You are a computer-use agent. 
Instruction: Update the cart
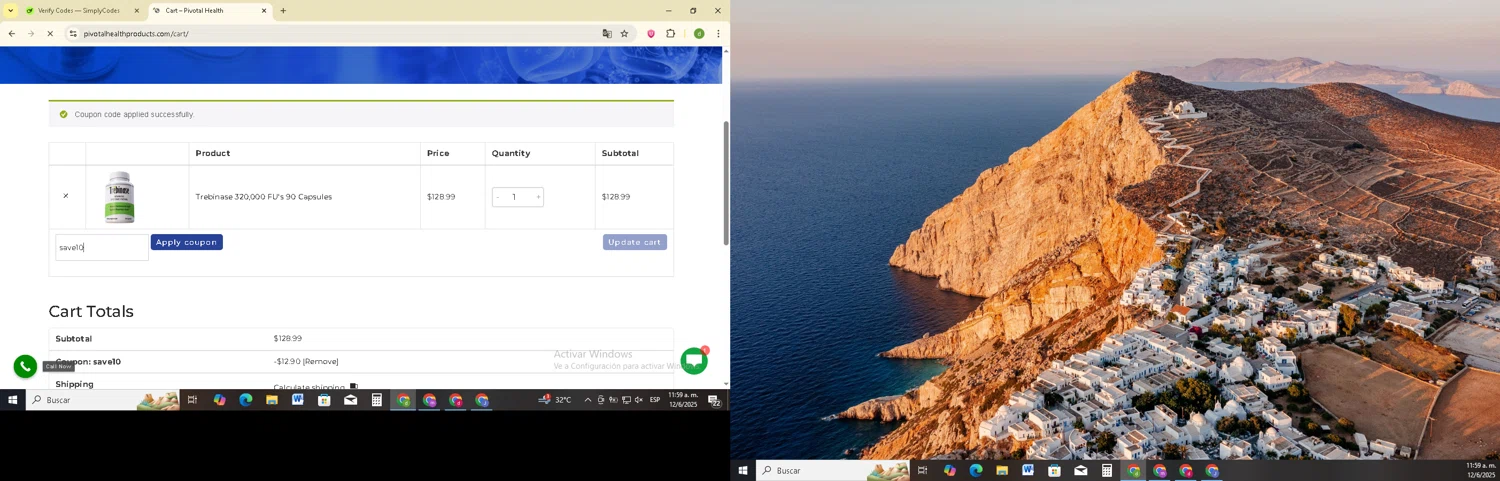635,242
